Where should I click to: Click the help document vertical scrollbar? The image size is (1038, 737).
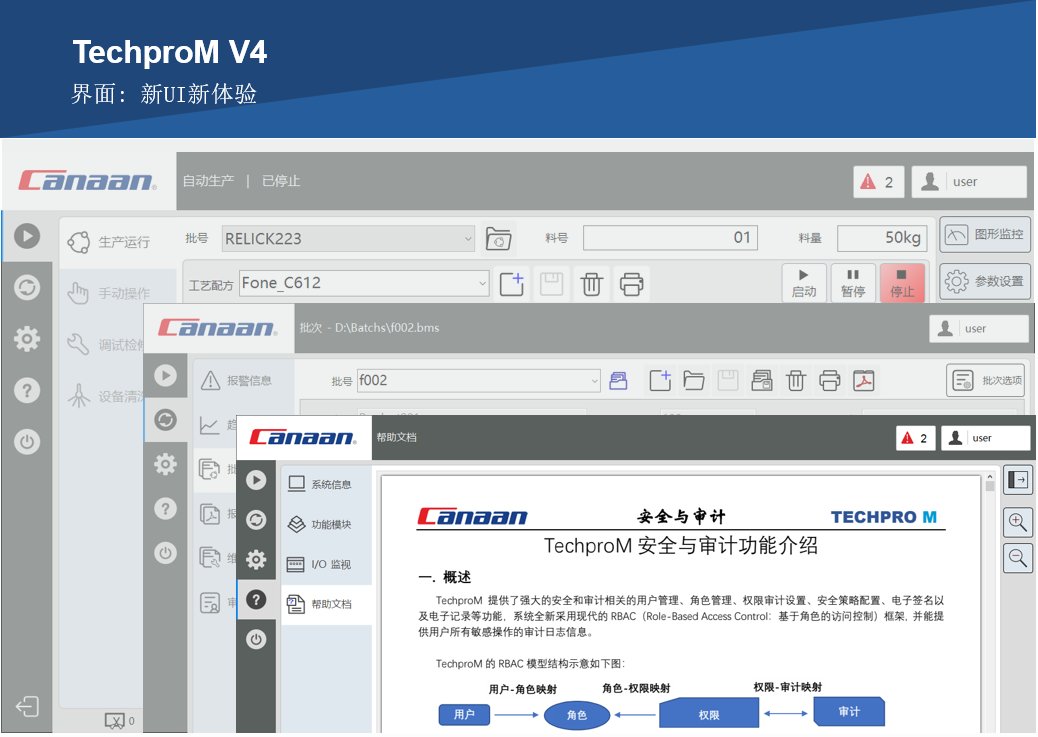pos(990,603)
